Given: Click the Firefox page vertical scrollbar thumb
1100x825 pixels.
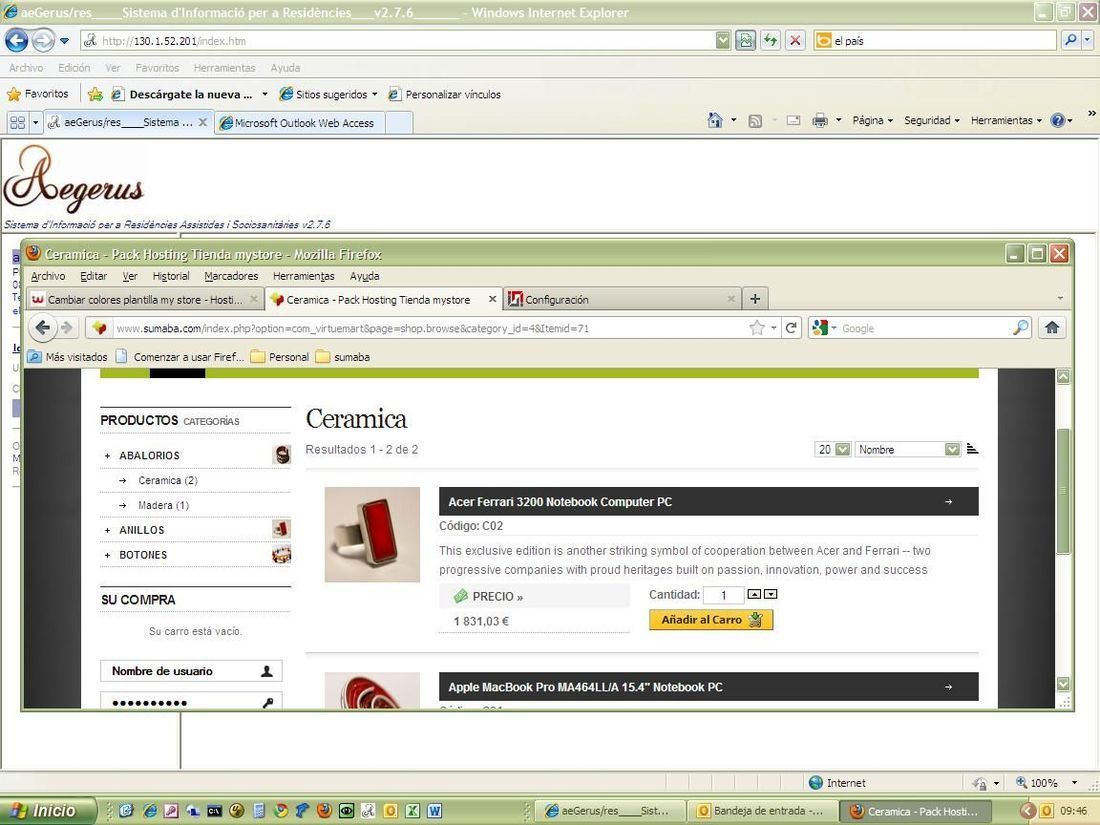Looking at the screenshot, I should [1064, 491].
